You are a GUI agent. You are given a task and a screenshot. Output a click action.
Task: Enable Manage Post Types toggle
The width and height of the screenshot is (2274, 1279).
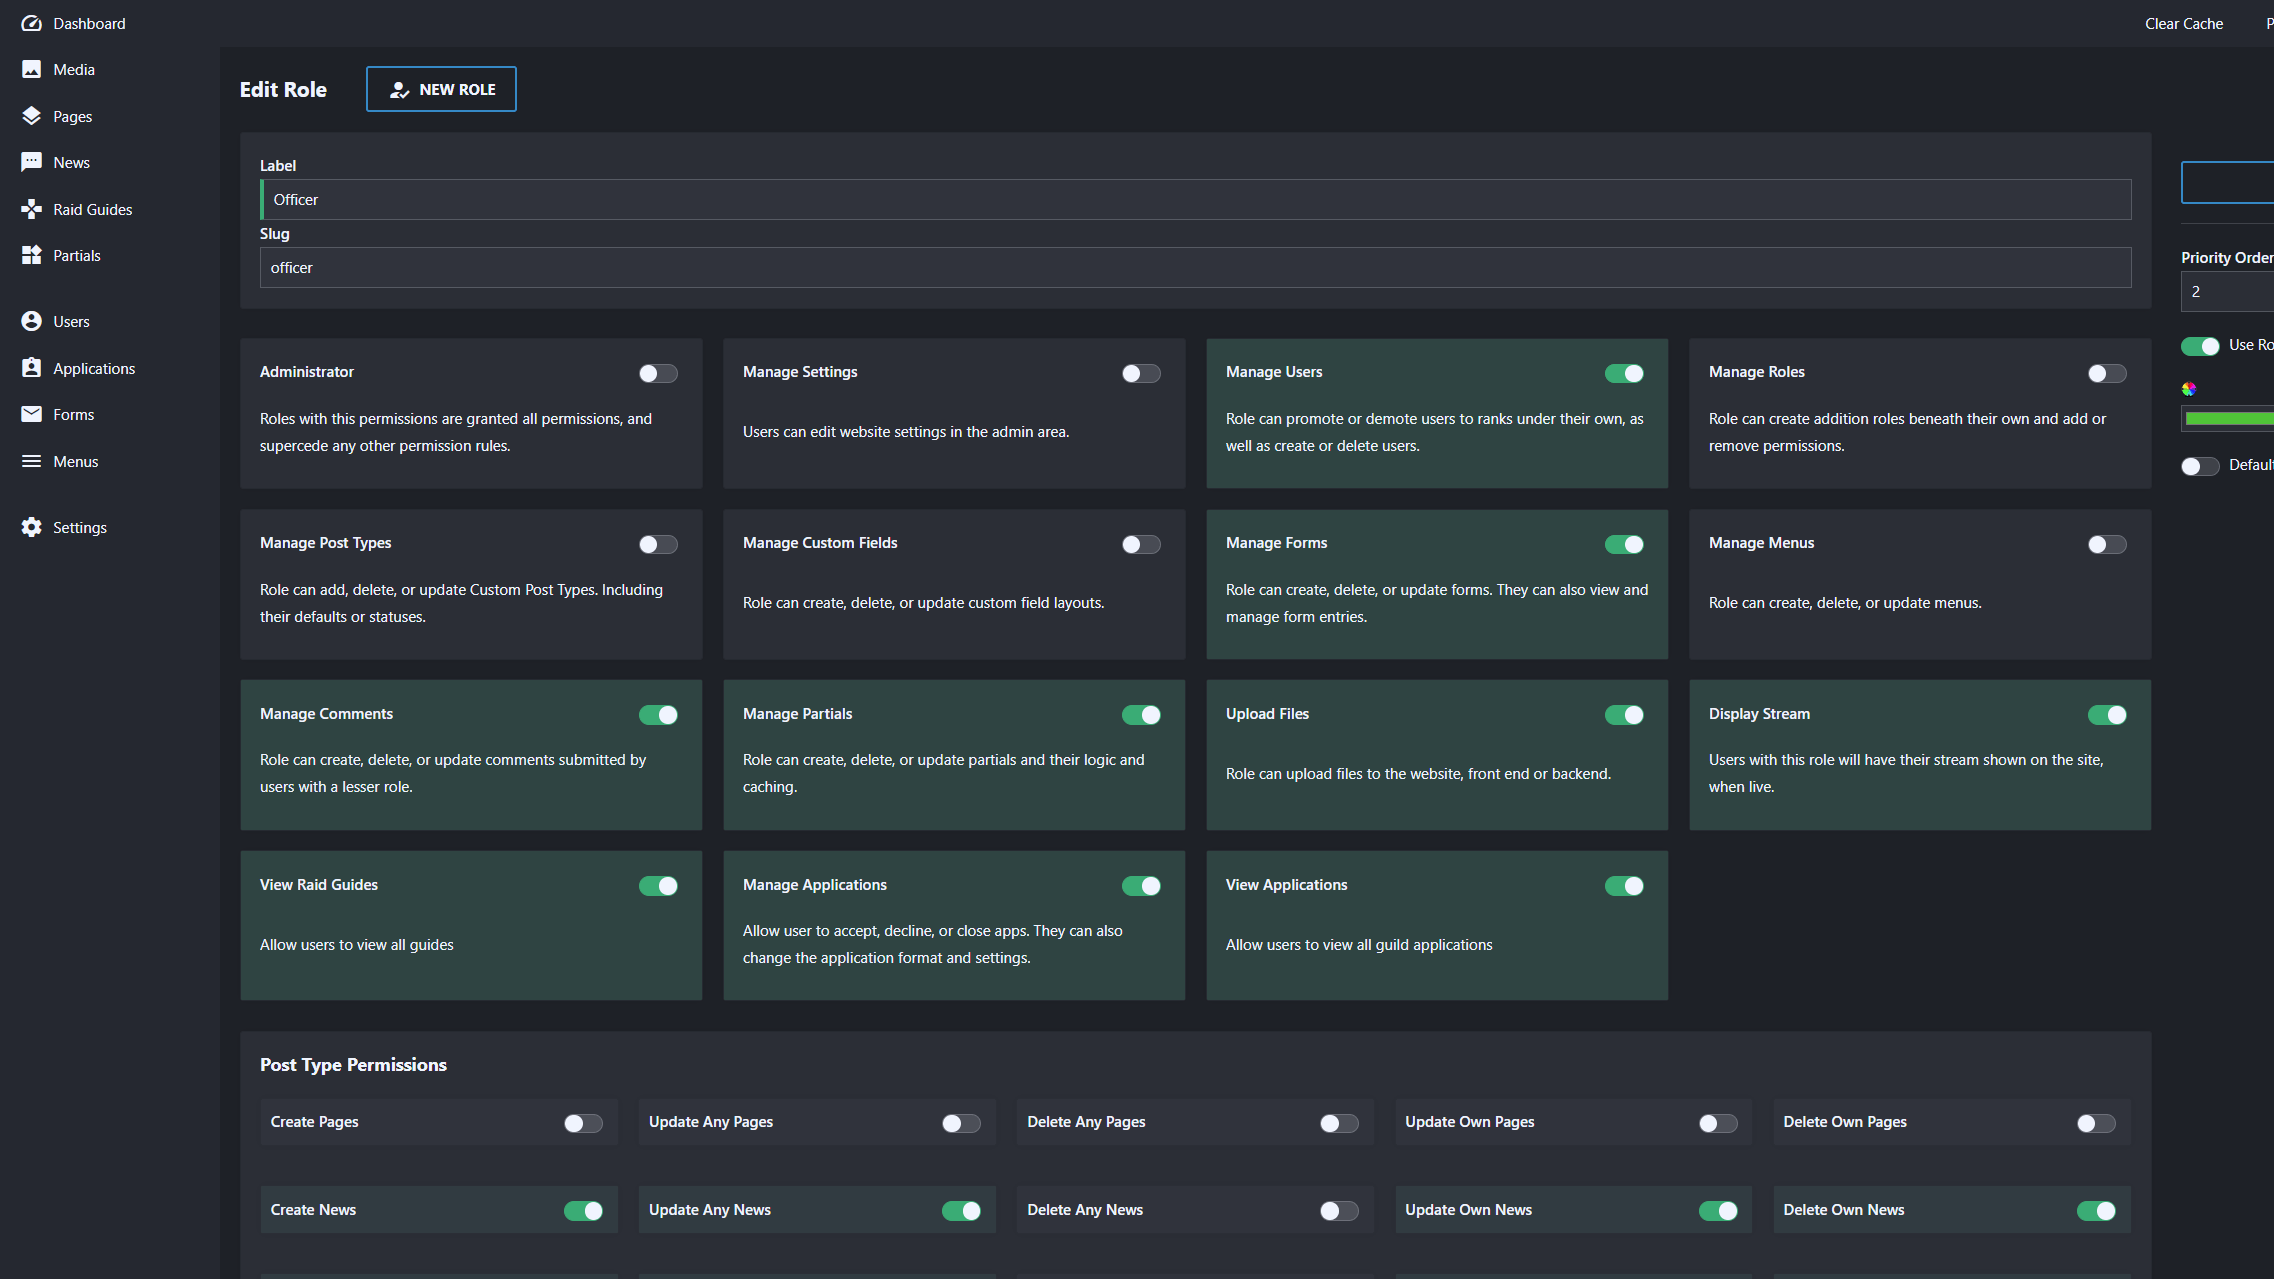pos(658,544)
